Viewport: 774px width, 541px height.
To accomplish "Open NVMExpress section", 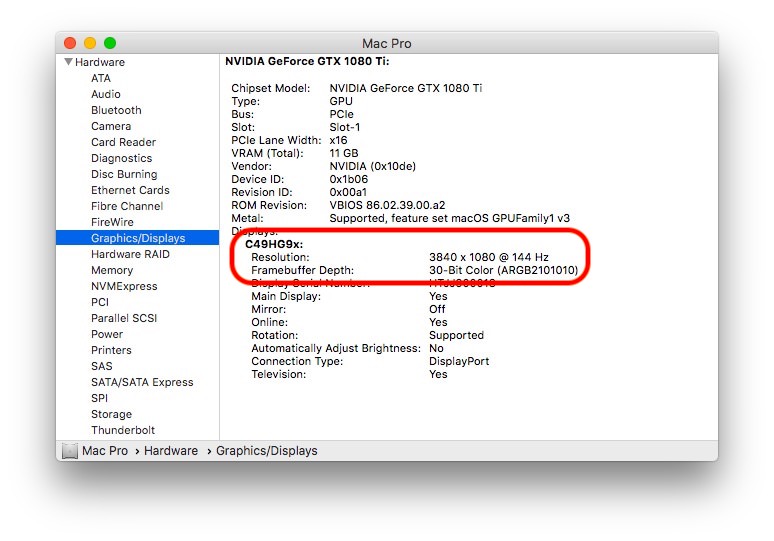I will coord(124,286).
